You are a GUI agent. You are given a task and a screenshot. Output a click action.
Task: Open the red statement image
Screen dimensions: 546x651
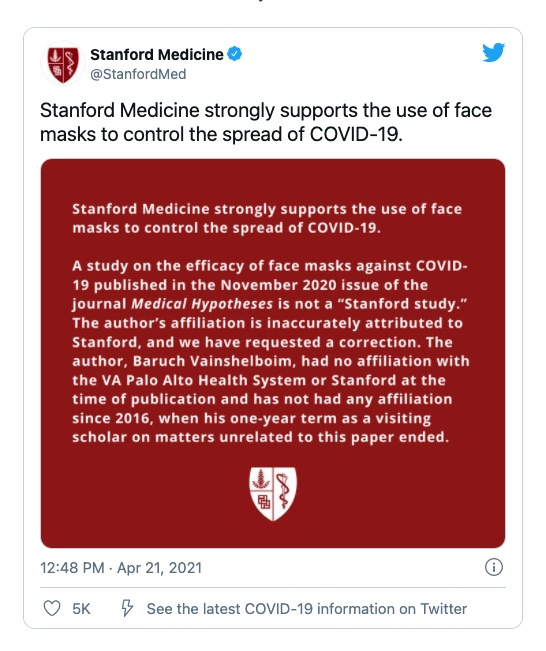pos(273,353)
